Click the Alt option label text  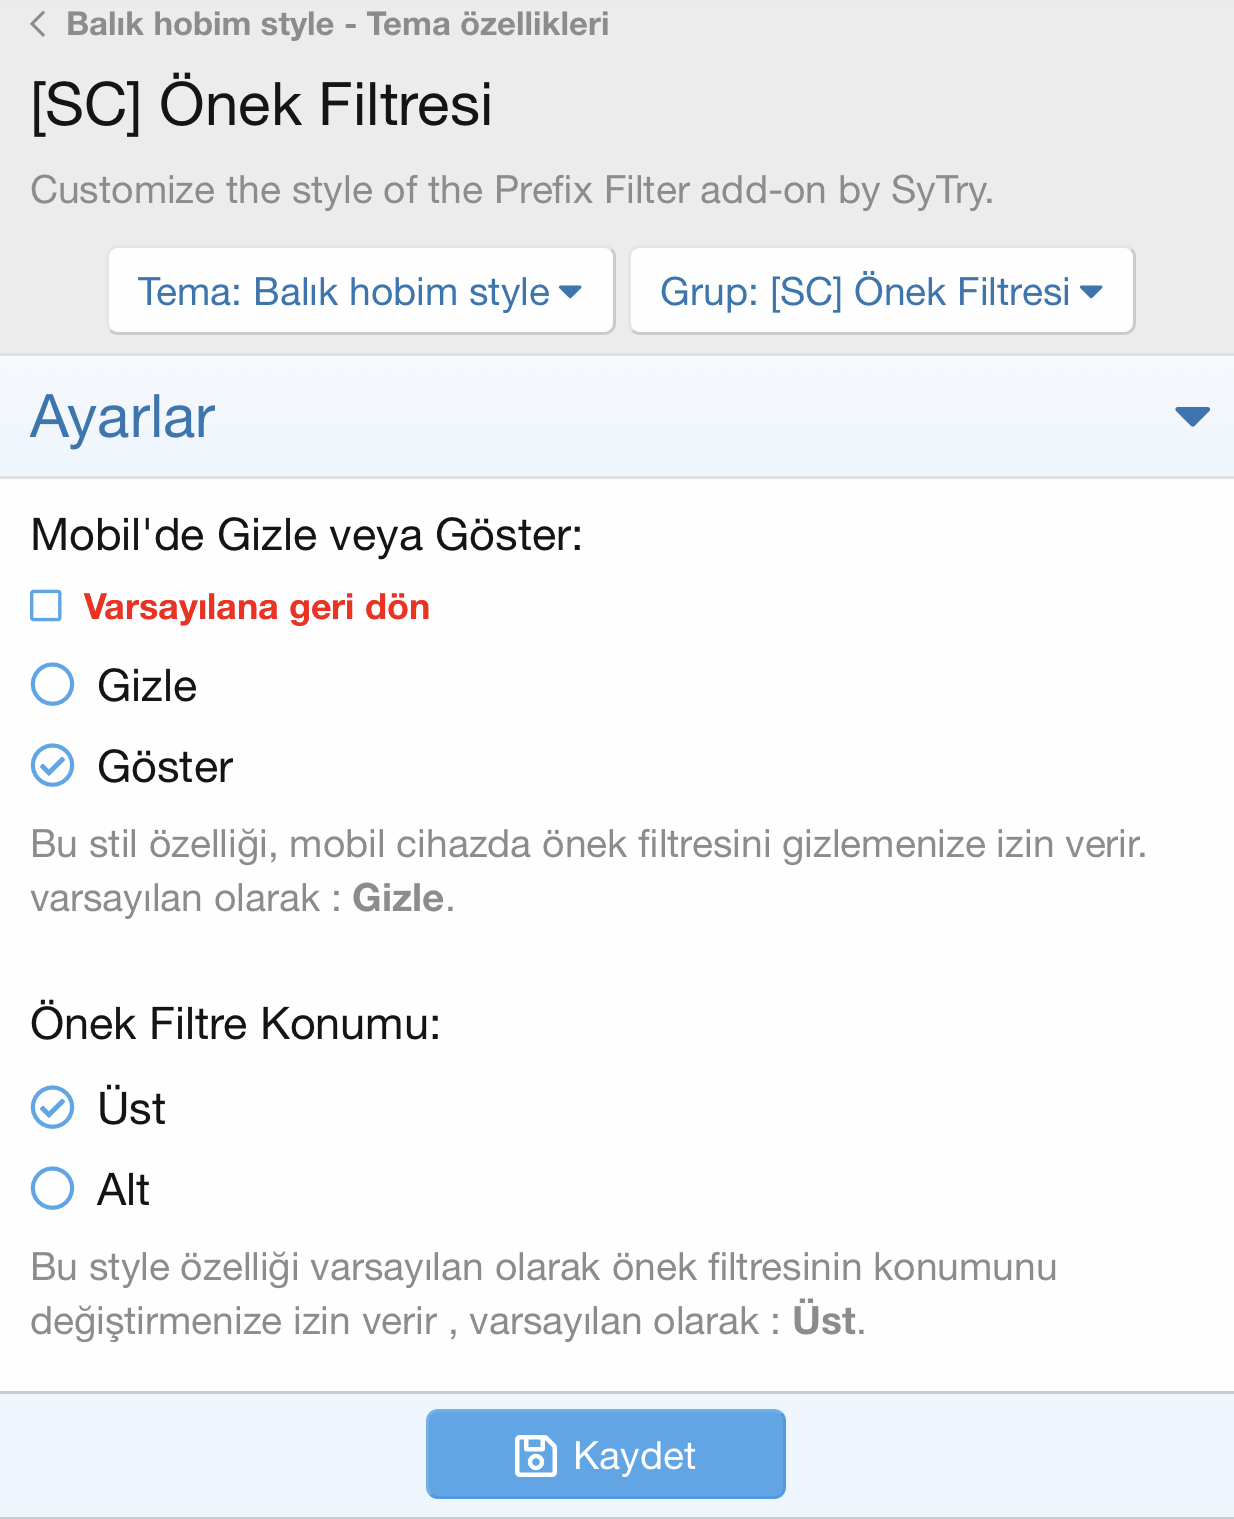coord(123,1189)
